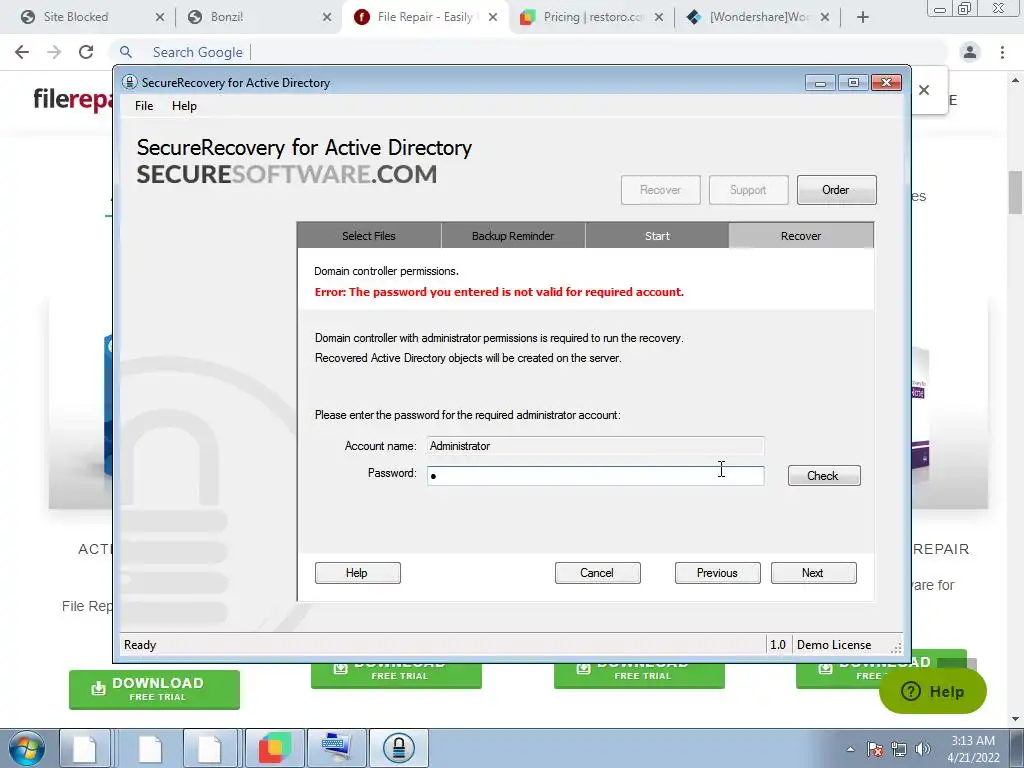The image size is (1024, 768).
Task: Click the Demo License status text
Action: tap(834, 645)
